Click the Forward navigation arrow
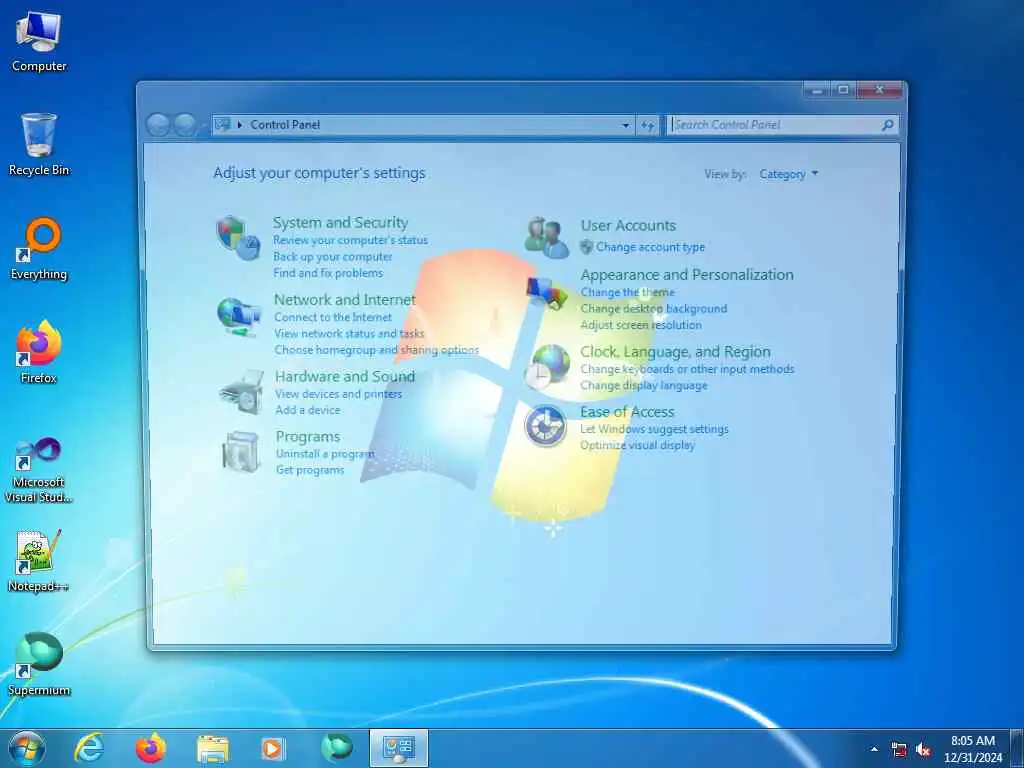This screenshot has height=768, width=1024. (x=185, y=125)
